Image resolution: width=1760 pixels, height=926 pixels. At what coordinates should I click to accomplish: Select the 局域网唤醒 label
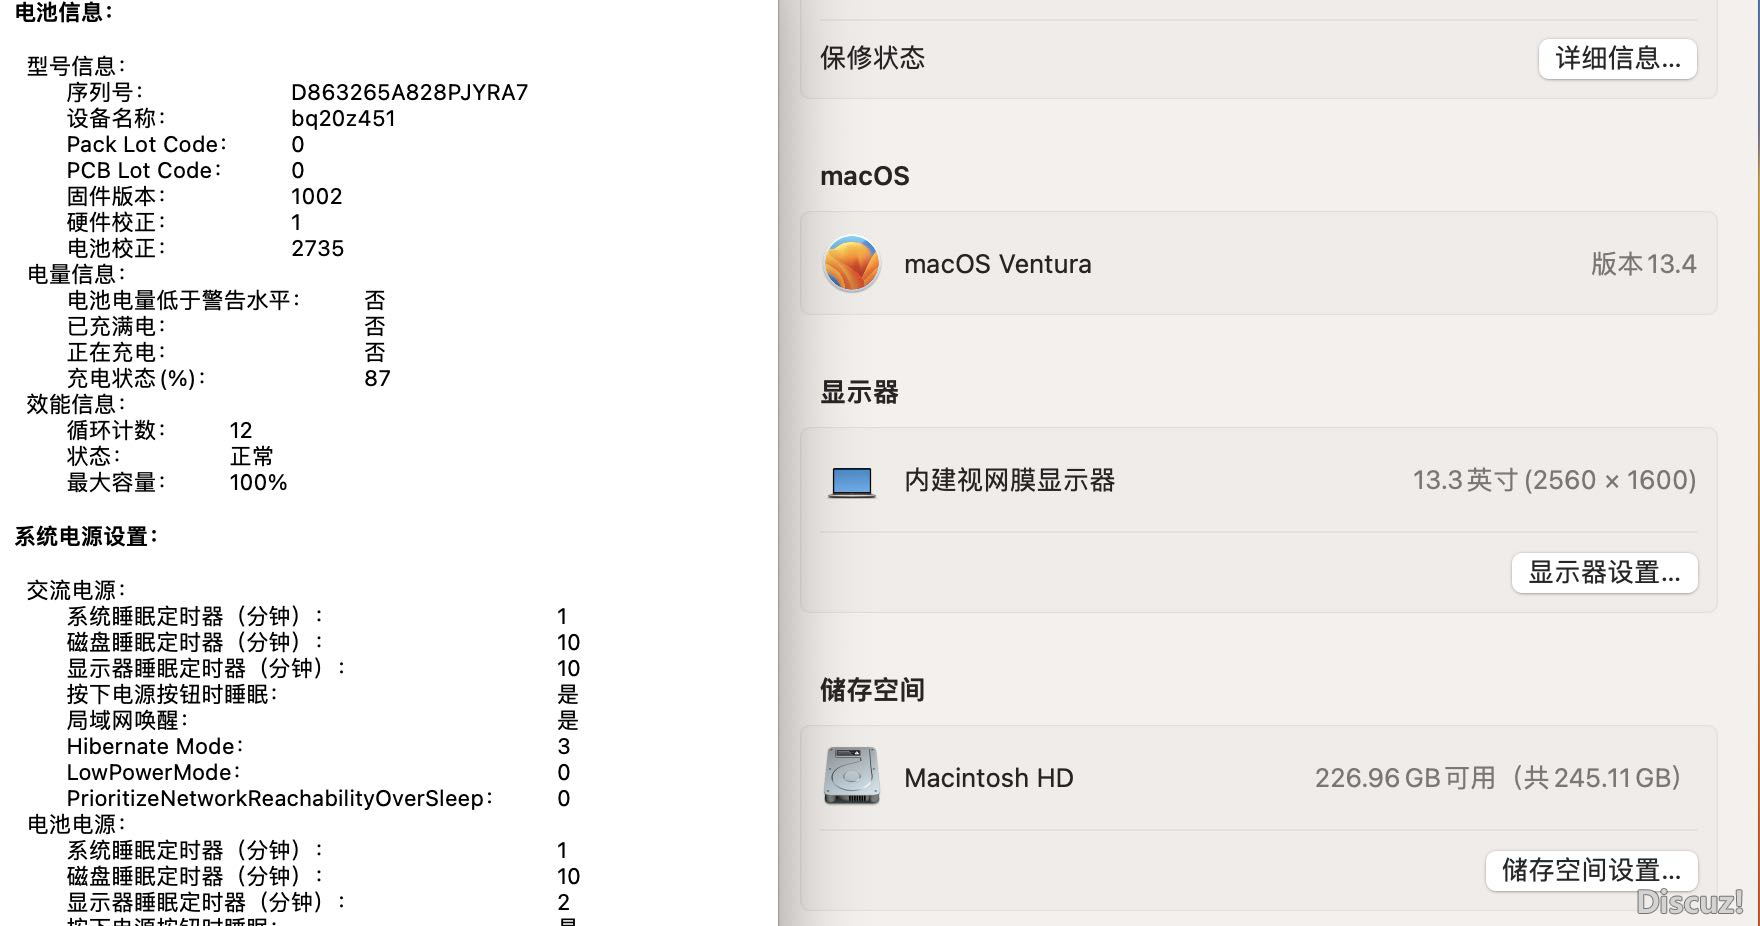point(127,720)
